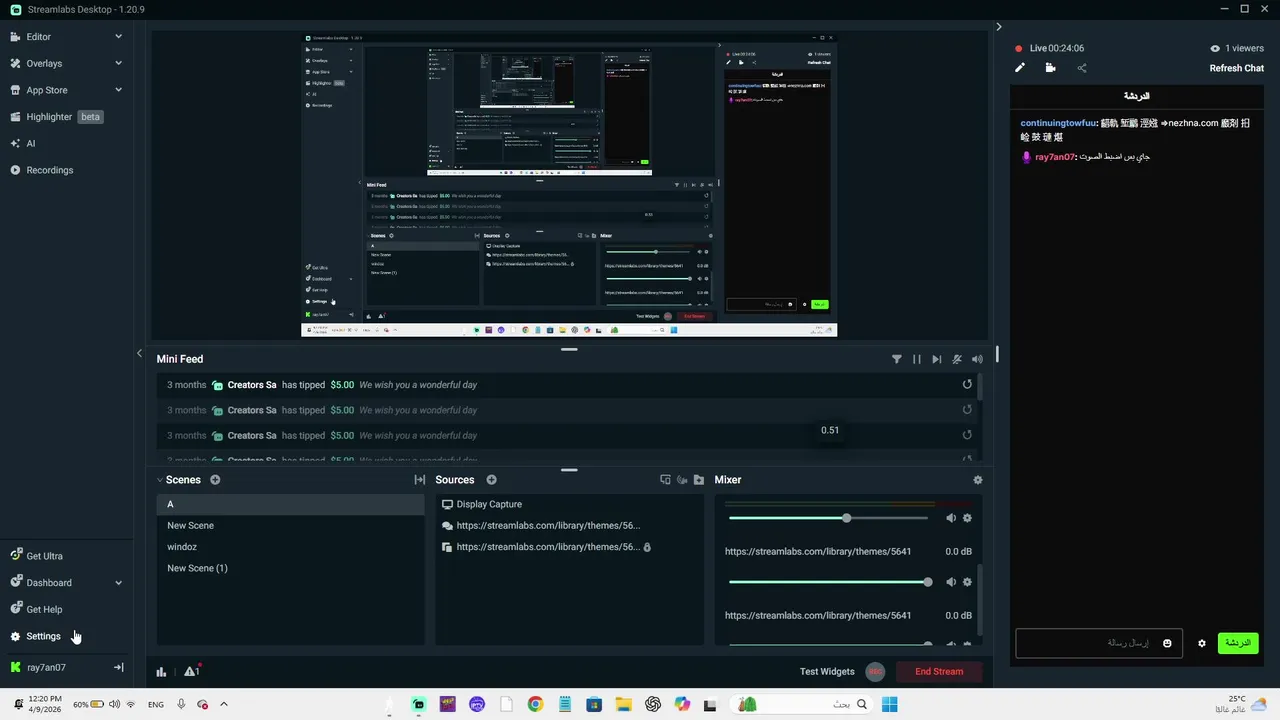Screen dimensions: 1280x720
Task: Click the first Creators Sa tip event
Action: 564,385
